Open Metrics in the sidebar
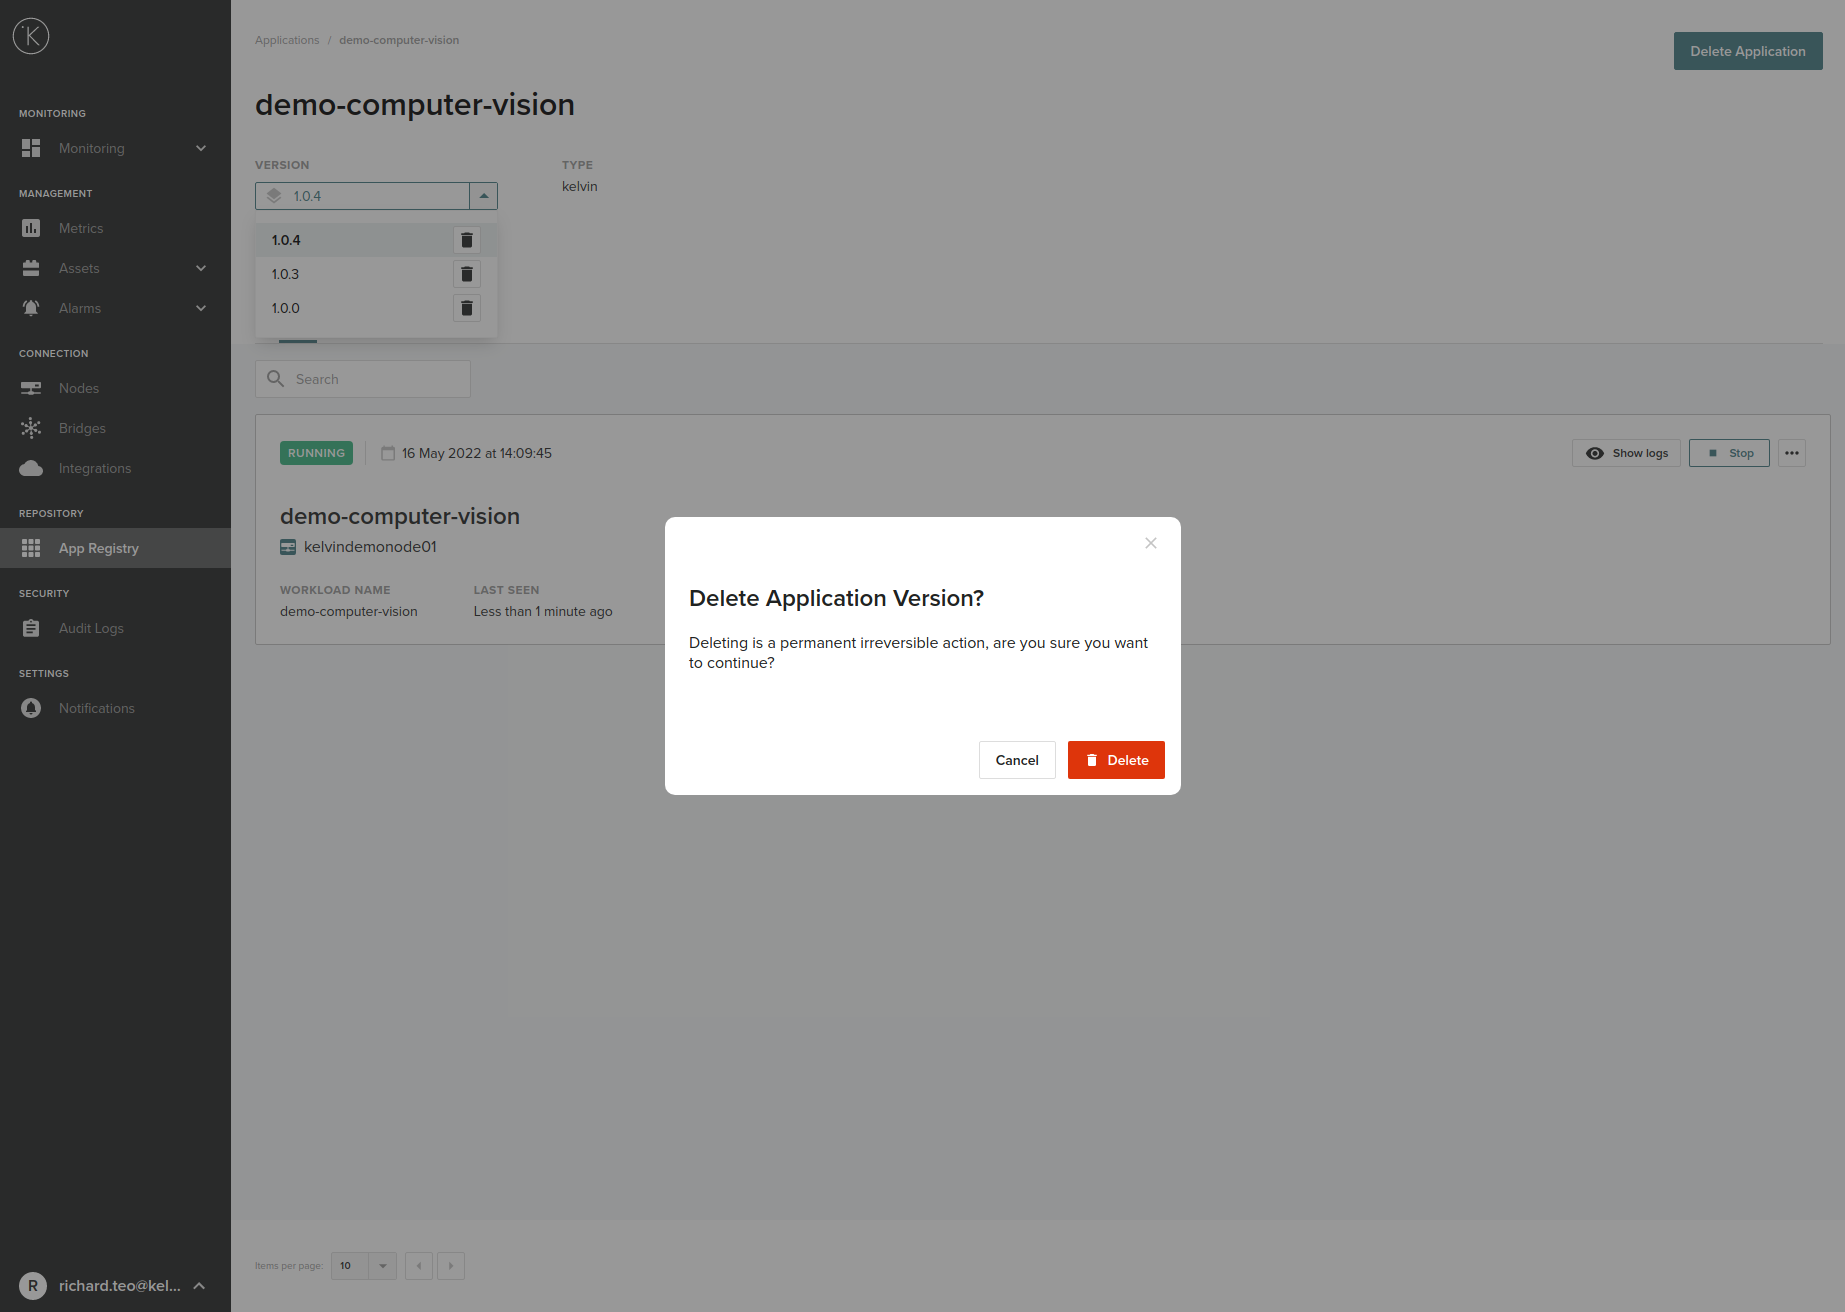 (x=81, y=228)
